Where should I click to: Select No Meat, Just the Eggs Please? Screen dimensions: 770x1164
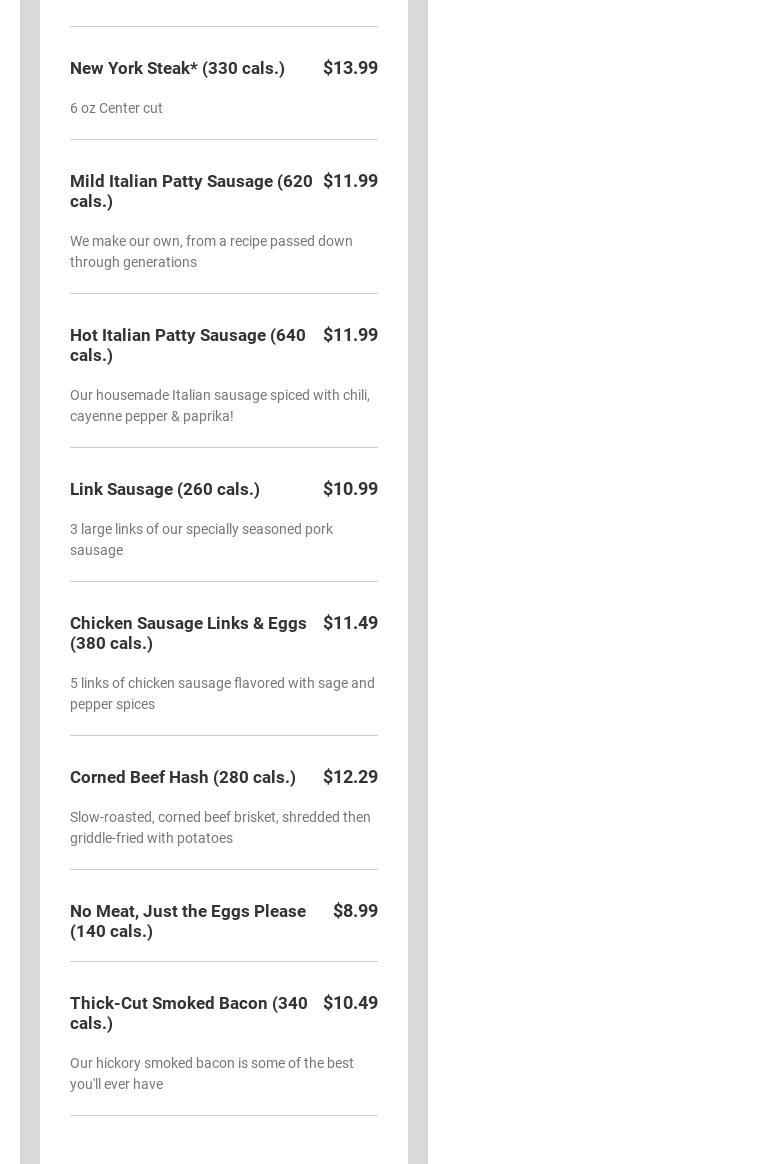coord(188,921)
